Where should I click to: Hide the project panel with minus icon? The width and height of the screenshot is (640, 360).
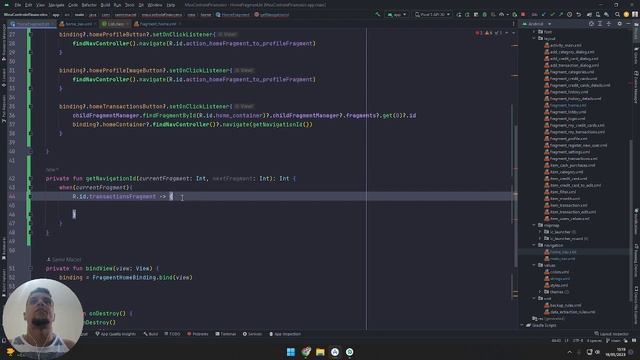click(628, 24)
